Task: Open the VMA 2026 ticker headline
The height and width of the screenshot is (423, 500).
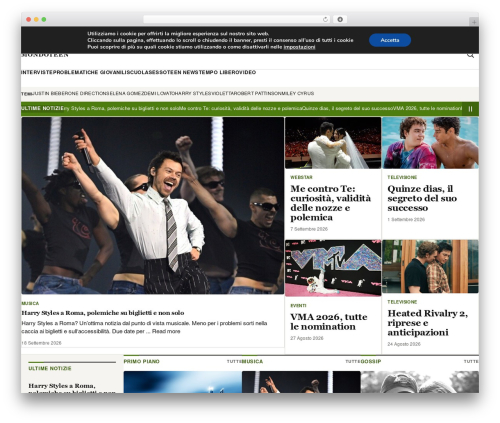Action: click(427, 109)
